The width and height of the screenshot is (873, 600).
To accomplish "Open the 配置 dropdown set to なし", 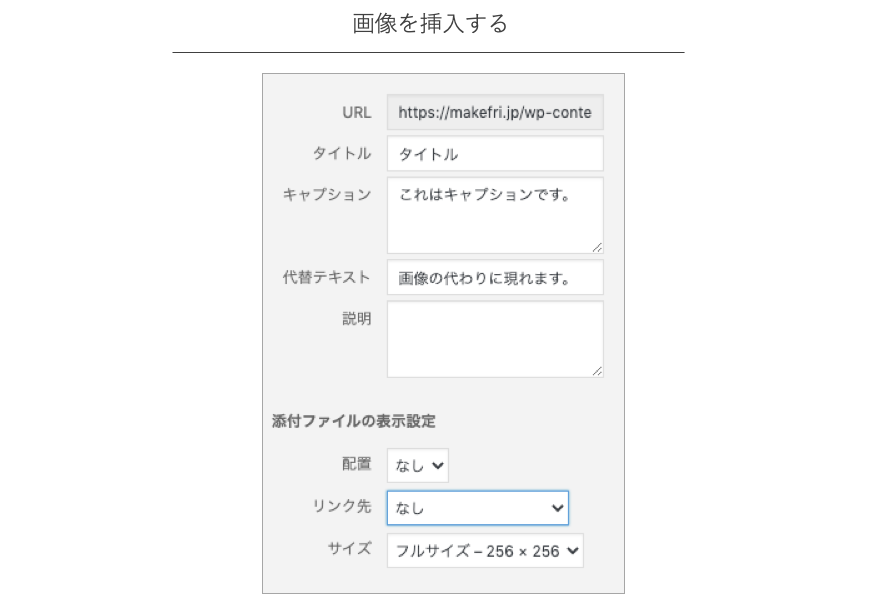I will (x=418, y=465).
